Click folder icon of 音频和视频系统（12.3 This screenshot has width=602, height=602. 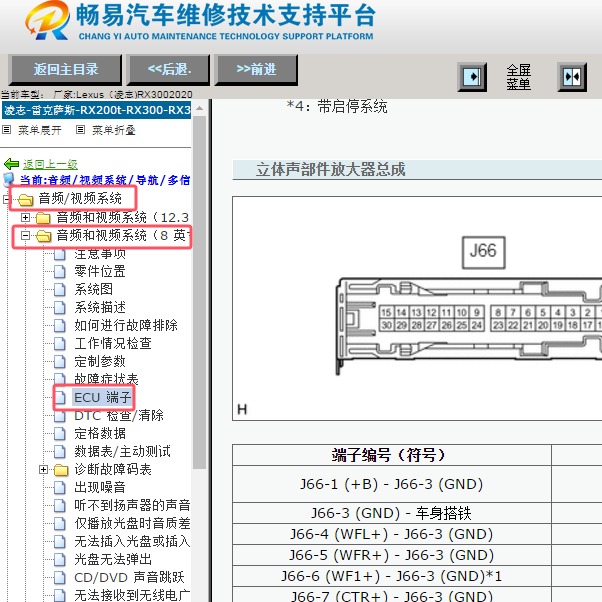pos(43,218)
